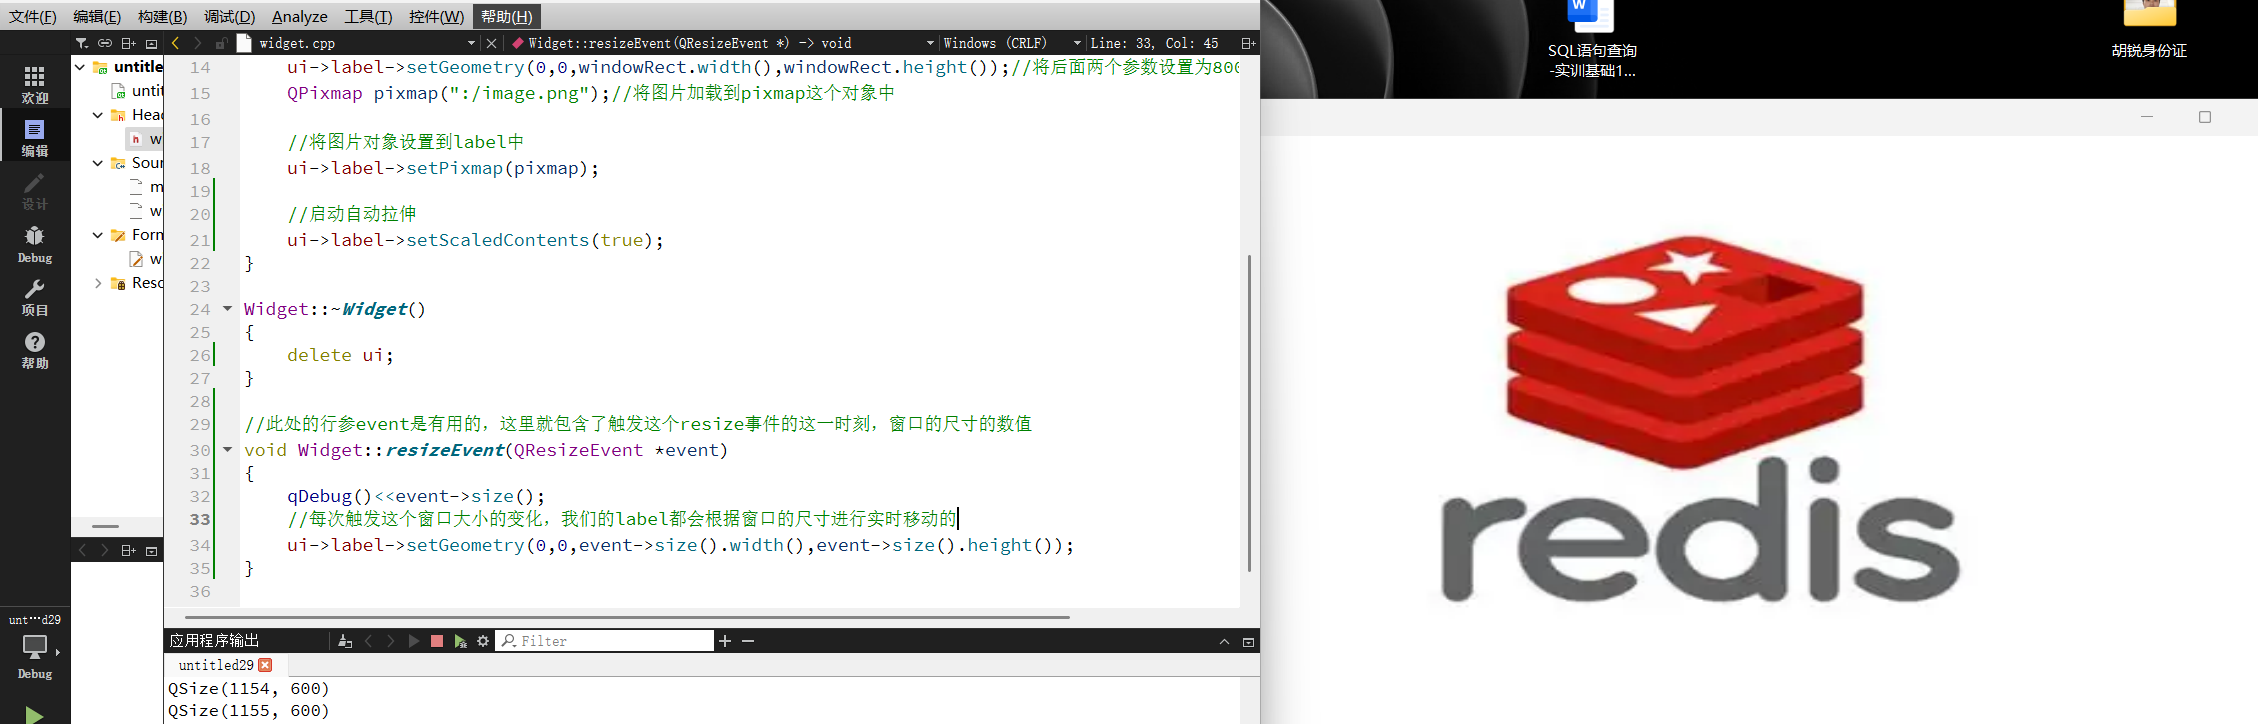Open the 构建(B) menu
Image resolution: width=2258 pixels, height=724 pixels.
pos(162,16)
